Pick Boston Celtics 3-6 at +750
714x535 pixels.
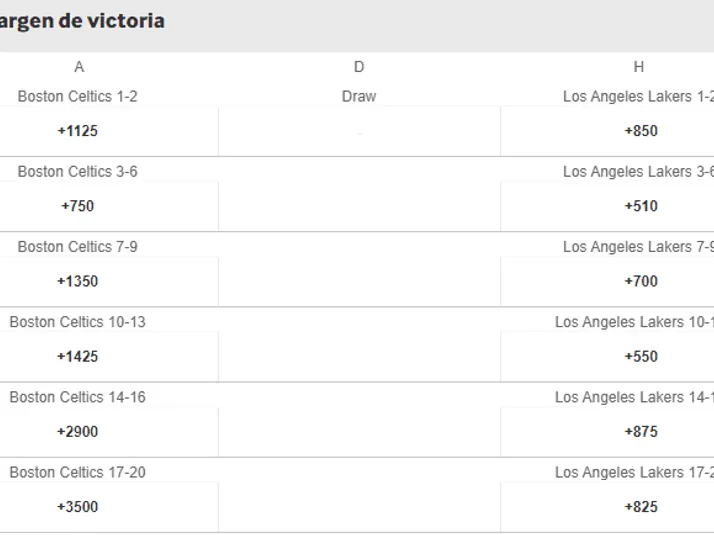(x=78, y=206)
